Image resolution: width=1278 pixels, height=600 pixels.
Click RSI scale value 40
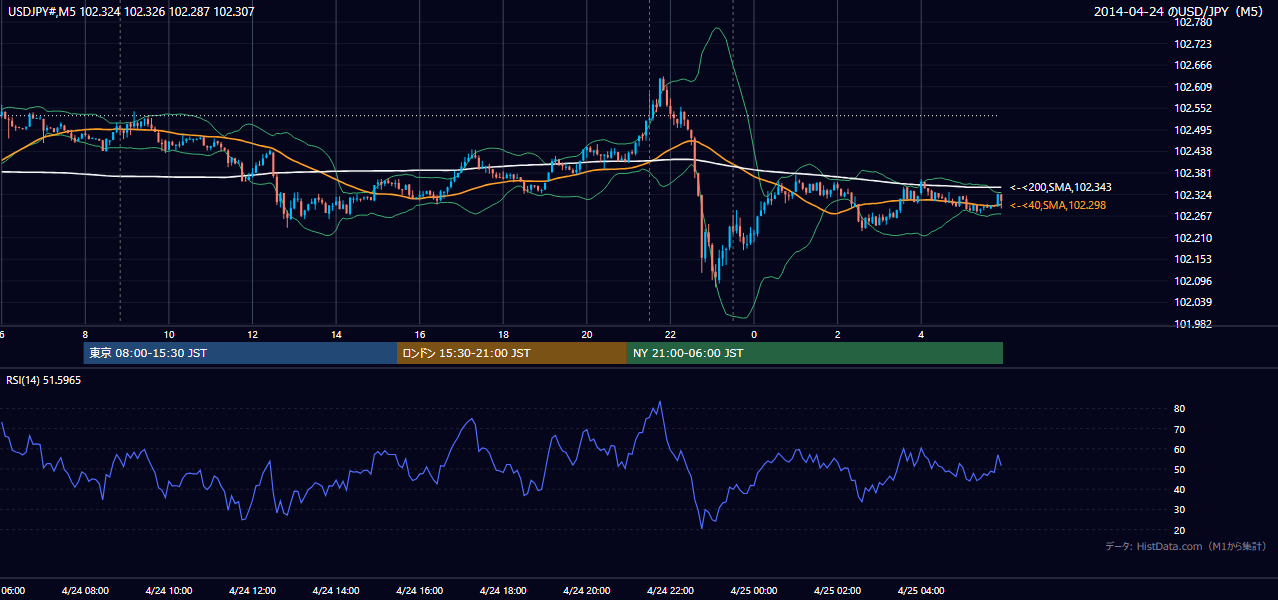click(1180, 489)
